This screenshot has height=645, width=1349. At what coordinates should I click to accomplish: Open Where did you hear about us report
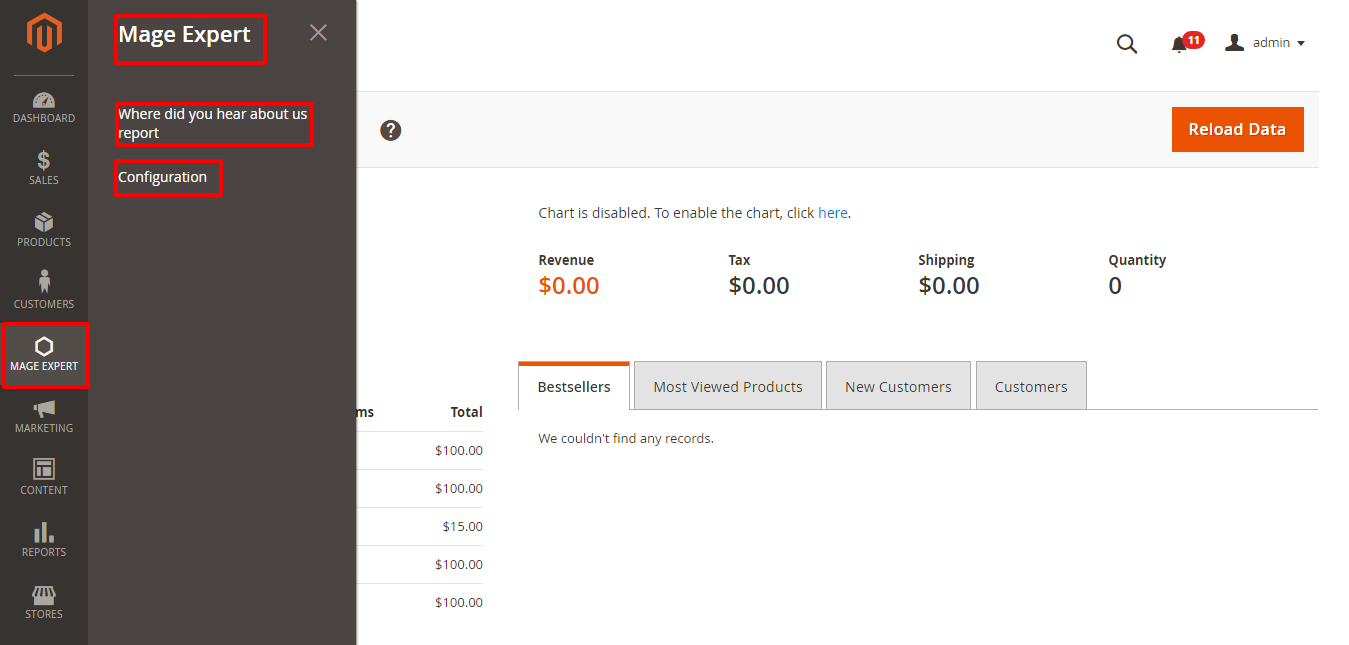coord(214,123)
